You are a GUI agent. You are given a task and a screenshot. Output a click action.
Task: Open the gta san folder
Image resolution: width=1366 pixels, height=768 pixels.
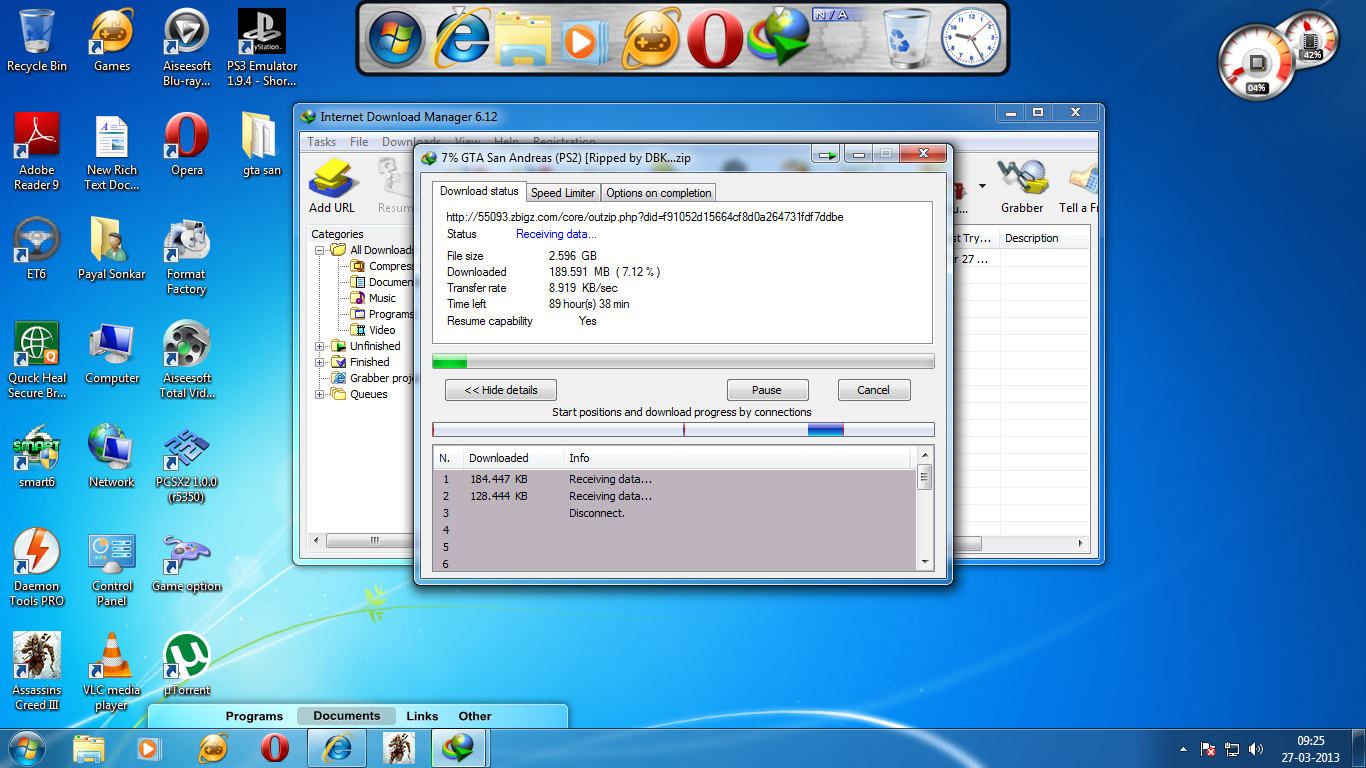262,144
